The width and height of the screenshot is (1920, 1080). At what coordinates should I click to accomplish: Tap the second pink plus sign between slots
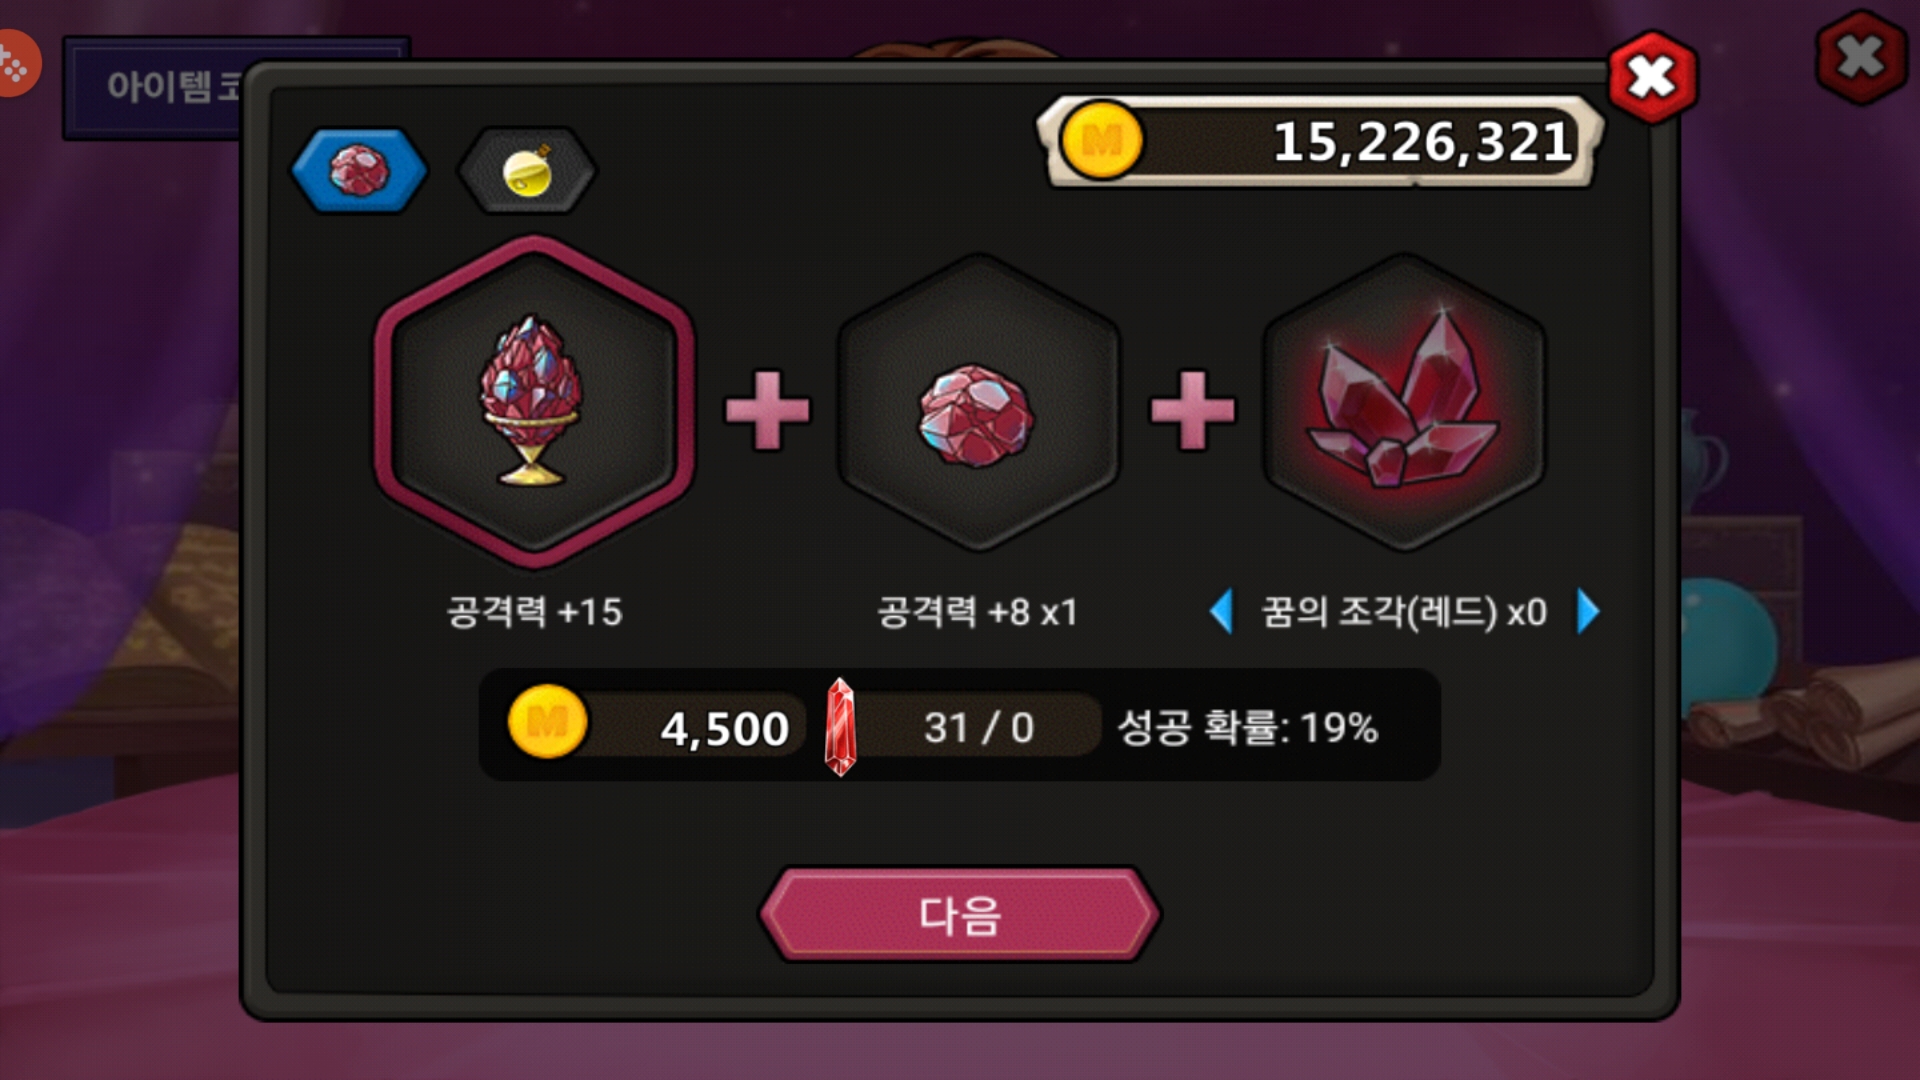pyautogui.click(x=1193, y=410)
